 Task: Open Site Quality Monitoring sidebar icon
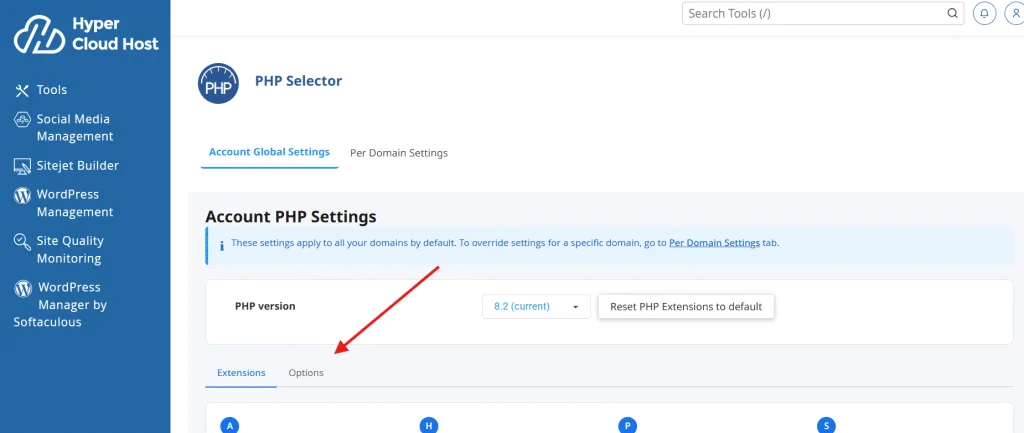pyautogui.click(x=22, y=242)
